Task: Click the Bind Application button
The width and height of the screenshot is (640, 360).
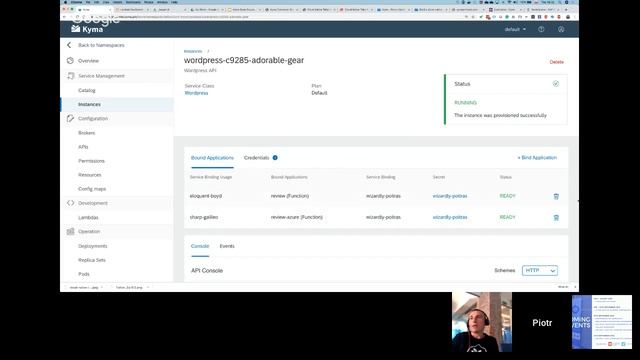Action: (x=537, y=158)
